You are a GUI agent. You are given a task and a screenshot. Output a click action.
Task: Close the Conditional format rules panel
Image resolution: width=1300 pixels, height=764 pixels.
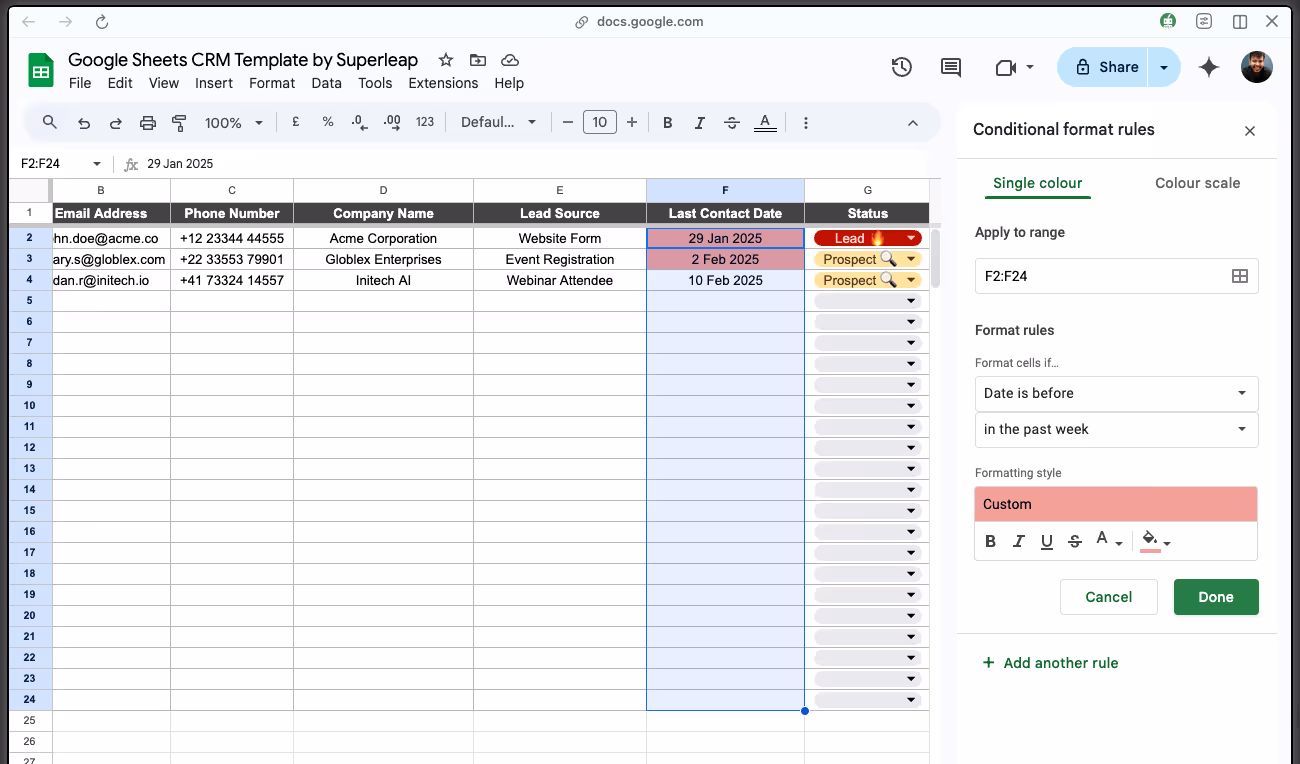pyautogui.click(x=1250, y=131)
